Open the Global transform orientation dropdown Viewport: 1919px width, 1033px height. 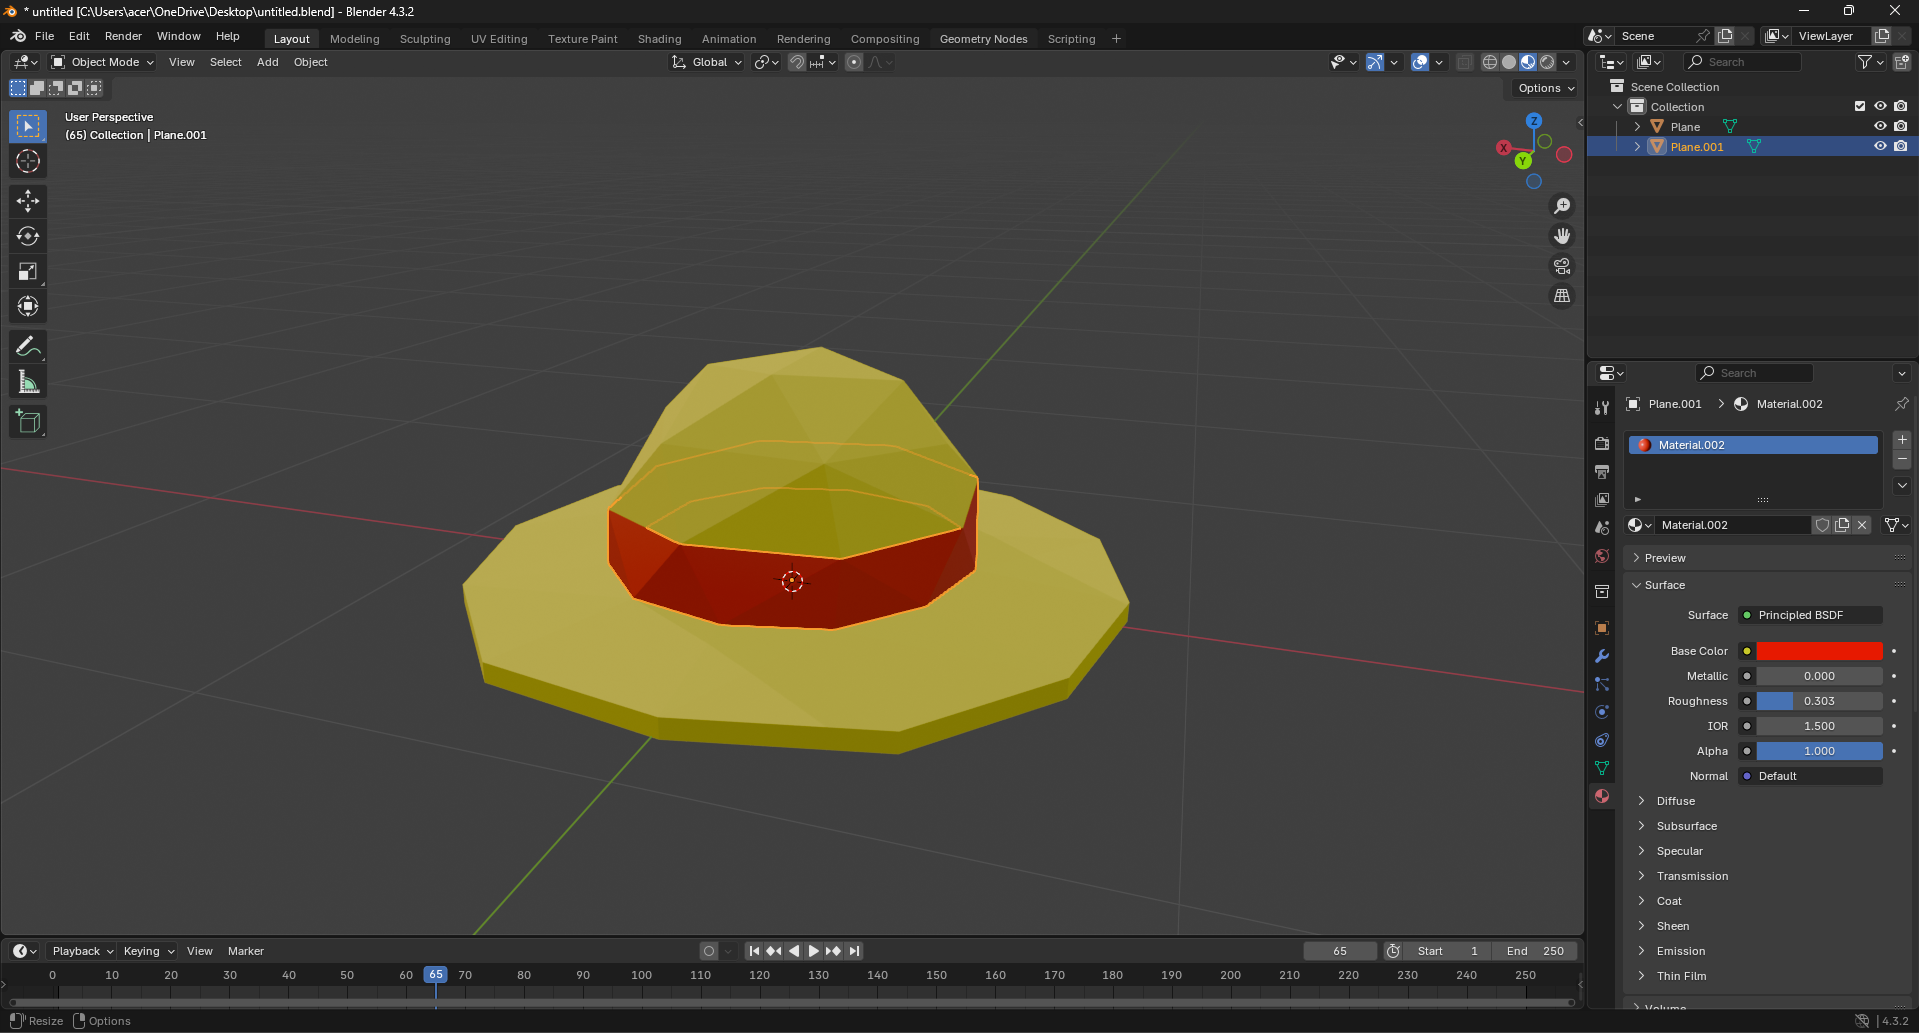coord(708,62)
